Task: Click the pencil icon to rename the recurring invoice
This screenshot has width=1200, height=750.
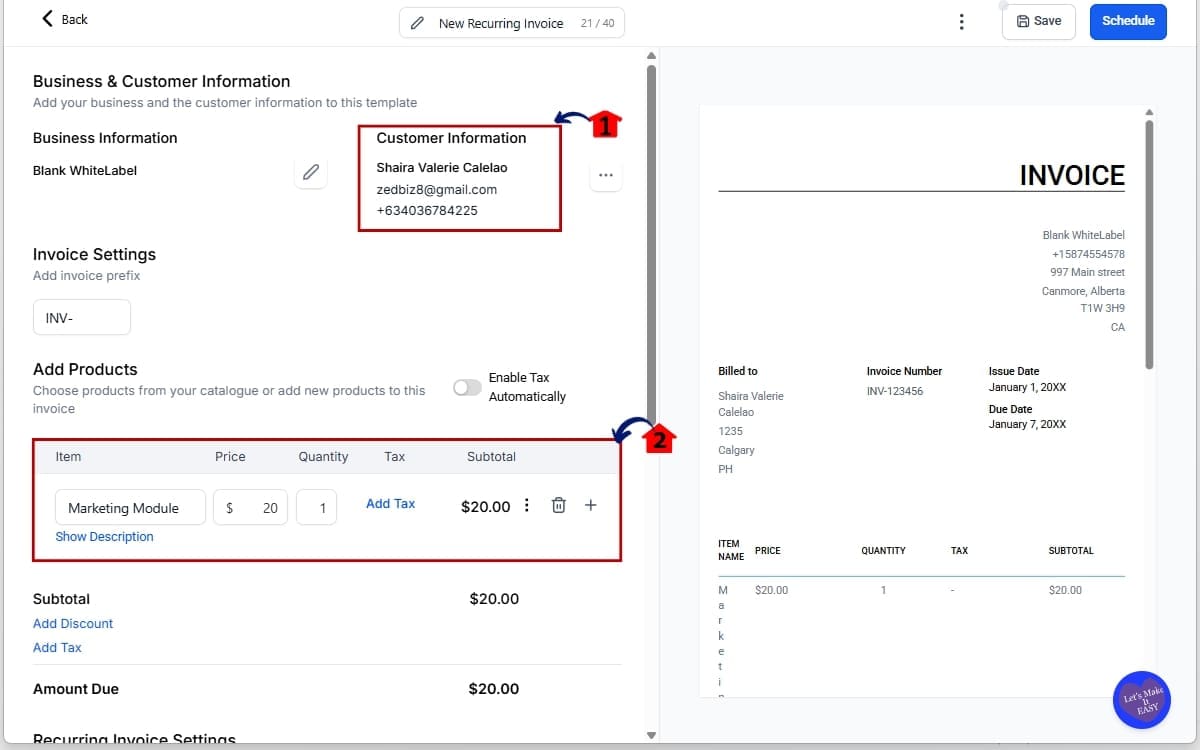Action: [x=419, y=21]
